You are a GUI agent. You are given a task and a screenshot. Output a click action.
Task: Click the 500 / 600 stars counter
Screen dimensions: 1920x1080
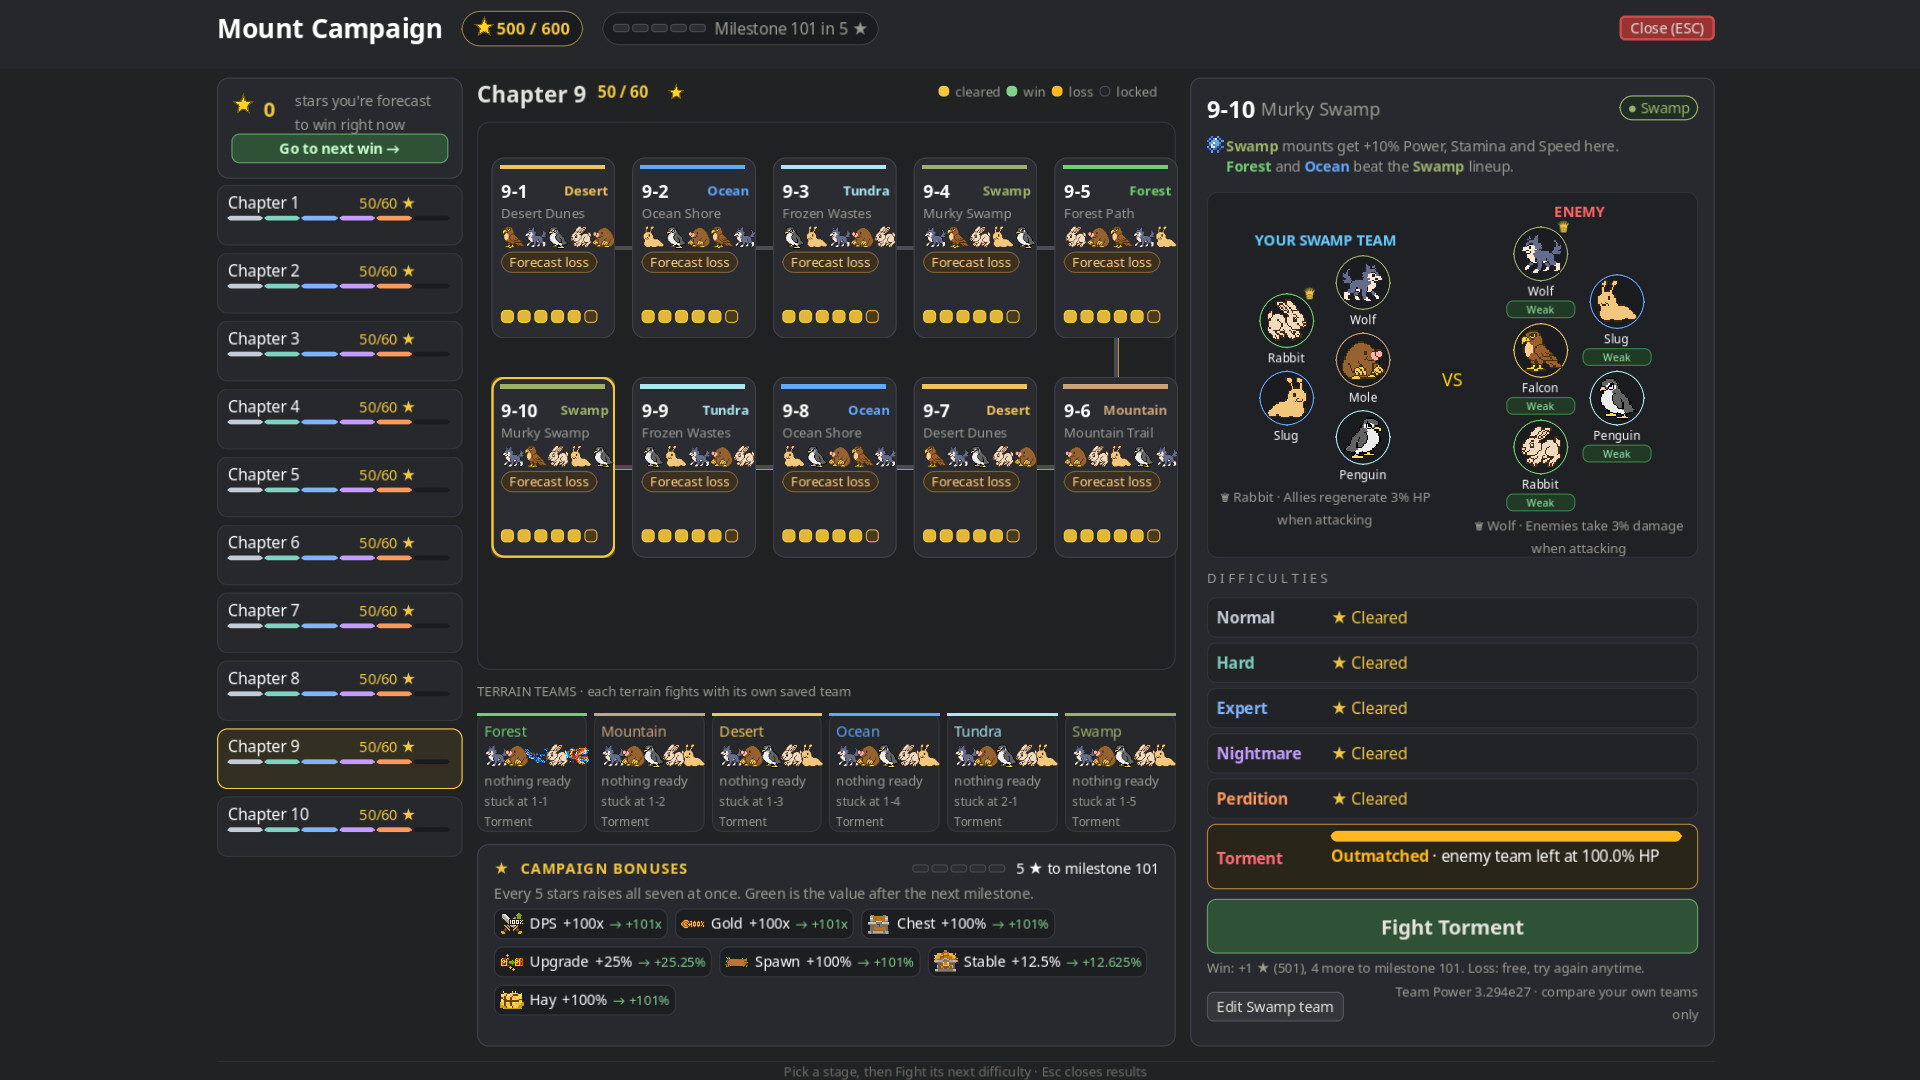point(522,29)
